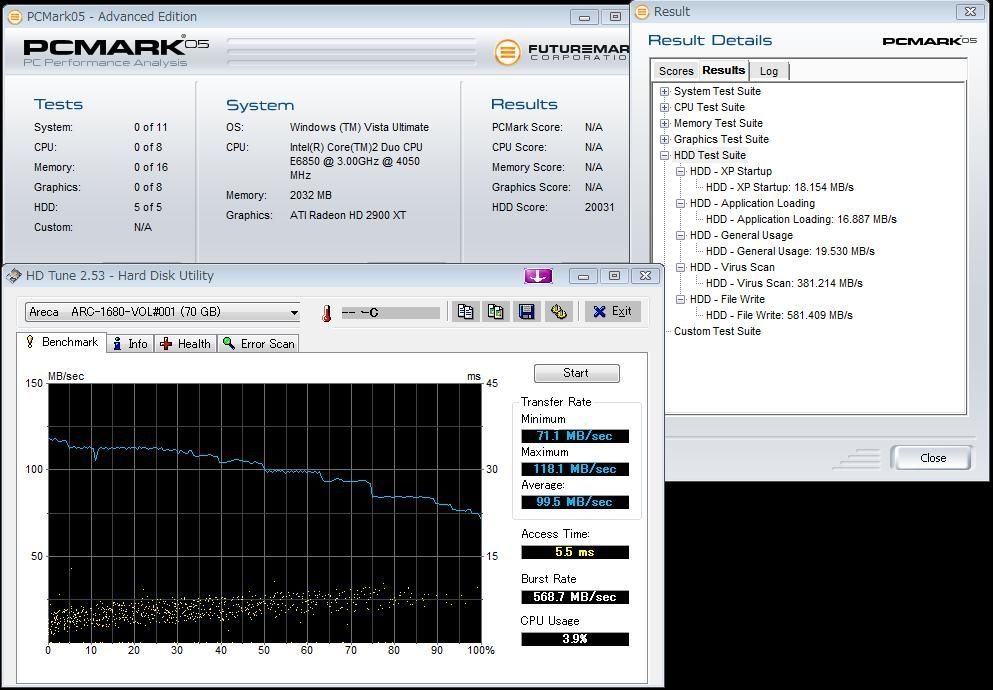Click the Result window title bar icon
The width and height of the screenshot is (993, 690).
[642, 11]
